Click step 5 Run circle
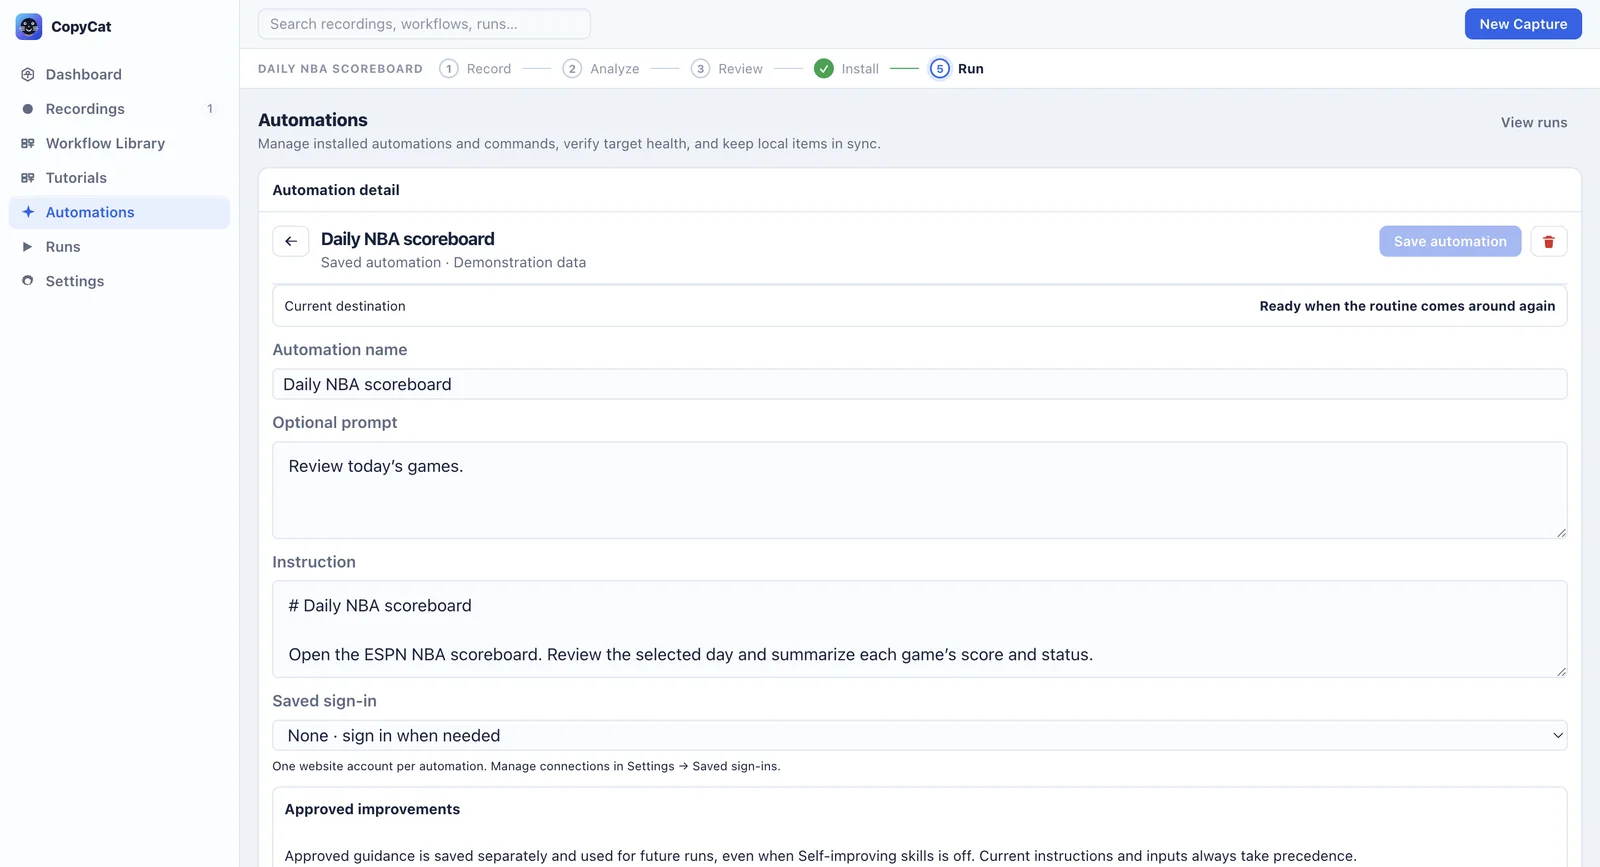The width and height of the screenshot is (1600, 867). click(940, 68)
